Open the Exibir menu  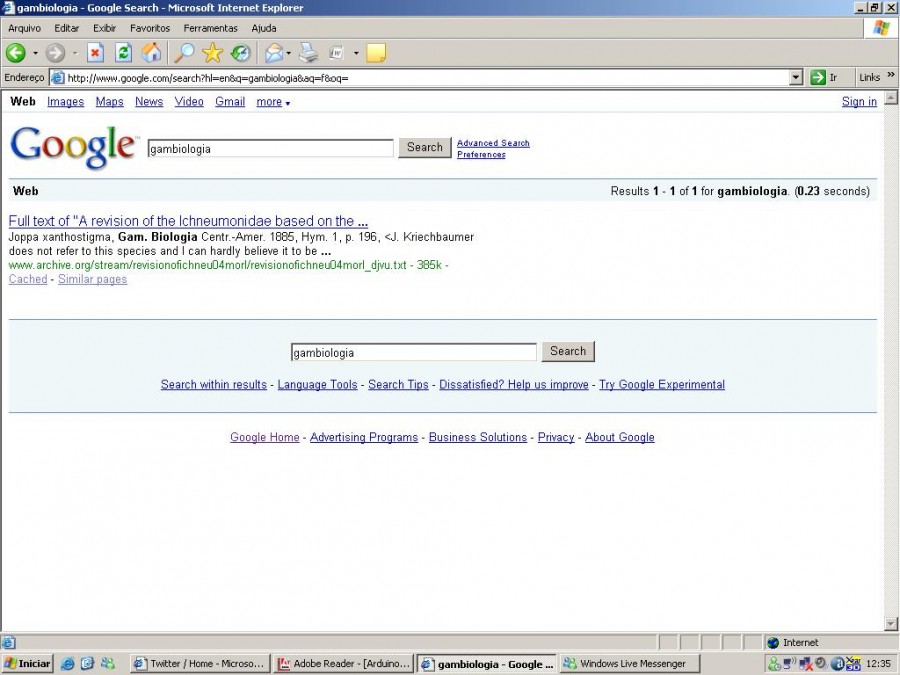pyautogui.click(x=104, y=28)
